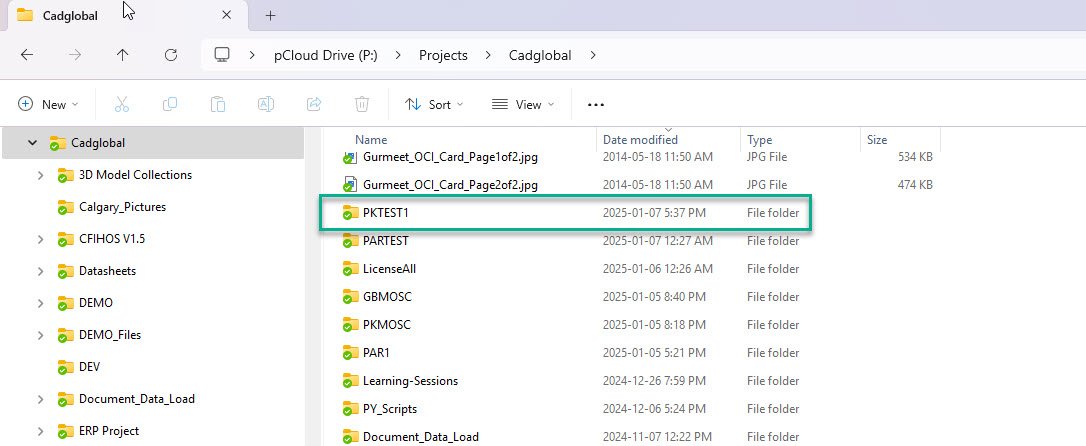Open the See more ellipsis menu

click(x=596, y=104)
